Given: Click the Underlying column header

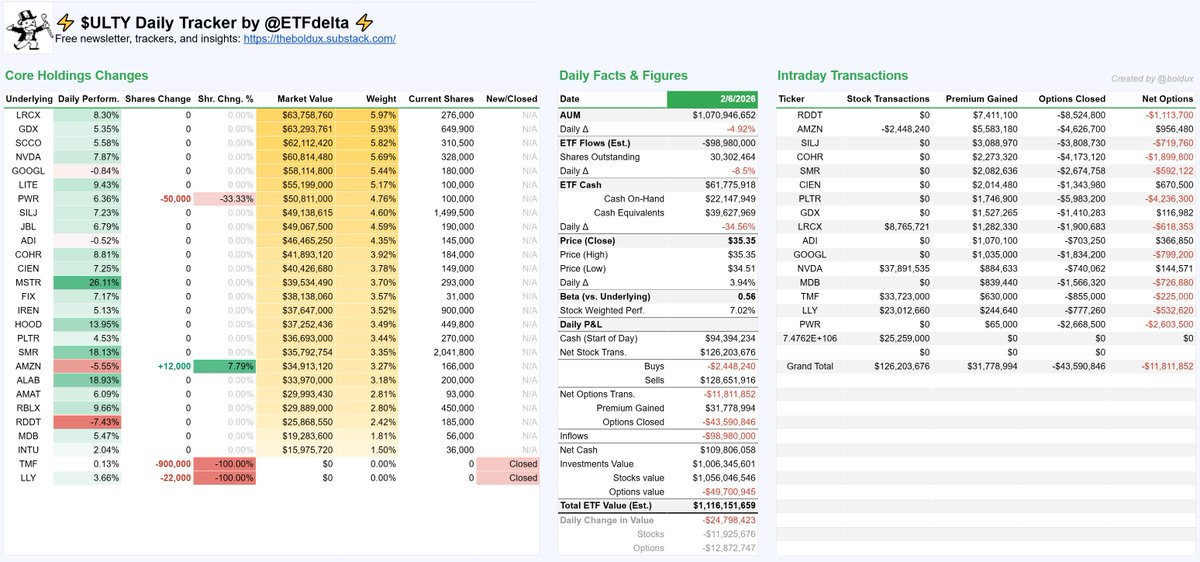Looking at the screenshot, I should (29, 99).
